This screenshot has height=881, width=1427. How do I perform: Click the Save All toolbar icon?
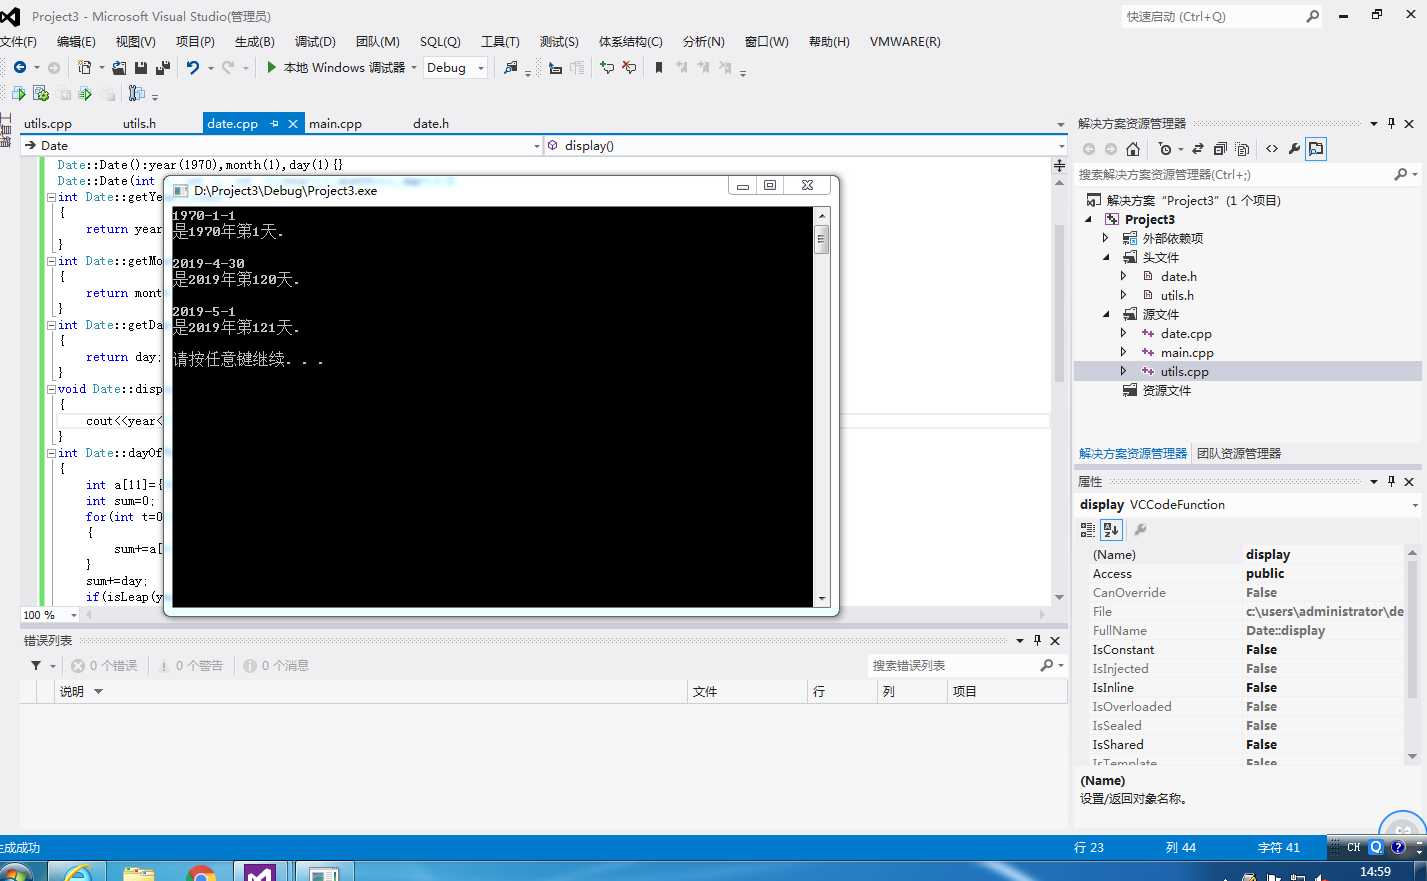point(163,67)
